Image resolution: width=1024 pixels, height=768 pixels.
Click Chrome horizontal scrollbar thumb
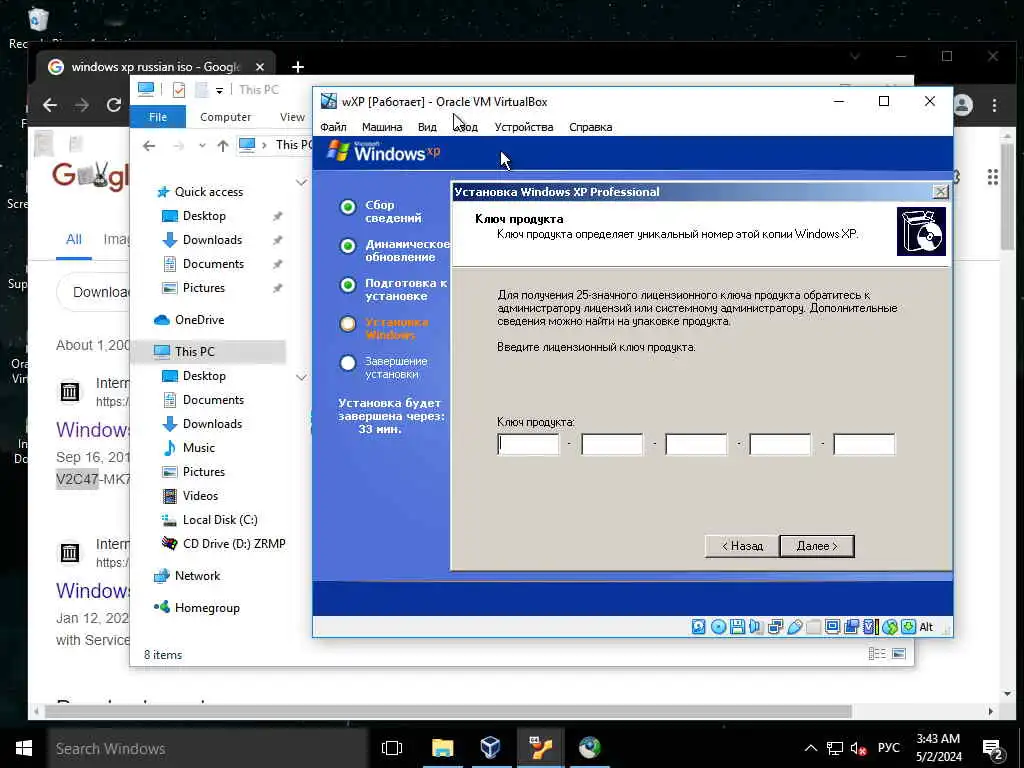pyautogui.click(x=448, y=711)
